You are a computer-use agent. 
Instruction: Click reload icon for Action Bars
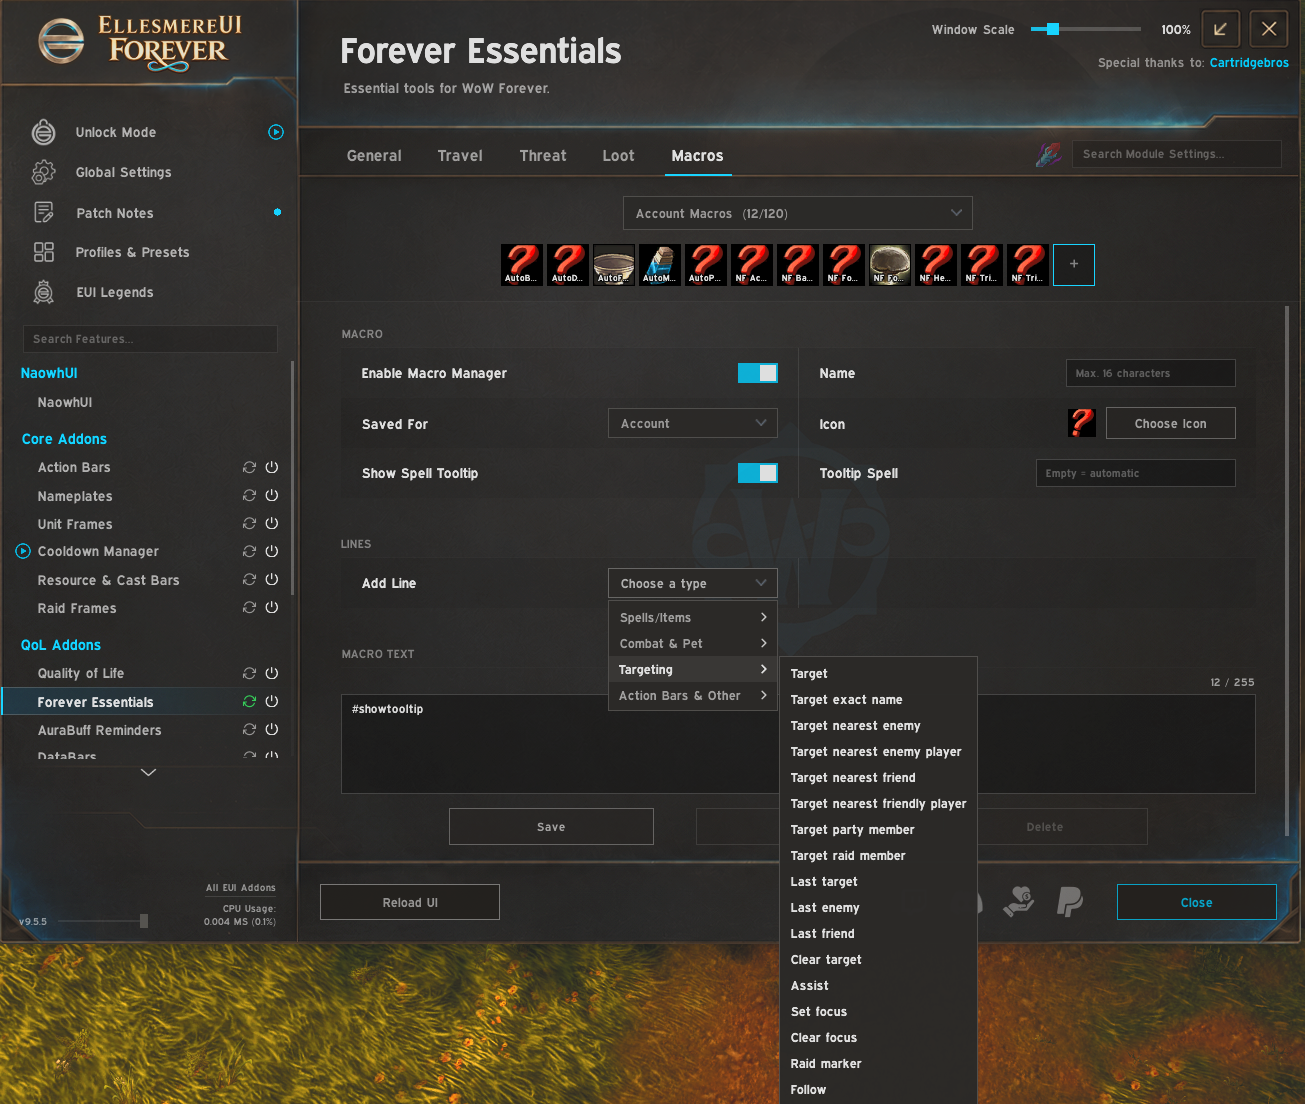tap(249, 467)
